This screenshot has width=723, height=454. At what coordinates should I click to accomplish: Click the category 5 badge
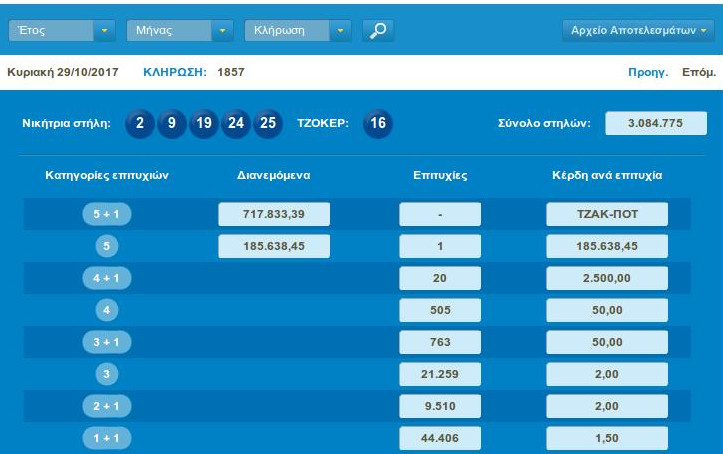point(107,246)
